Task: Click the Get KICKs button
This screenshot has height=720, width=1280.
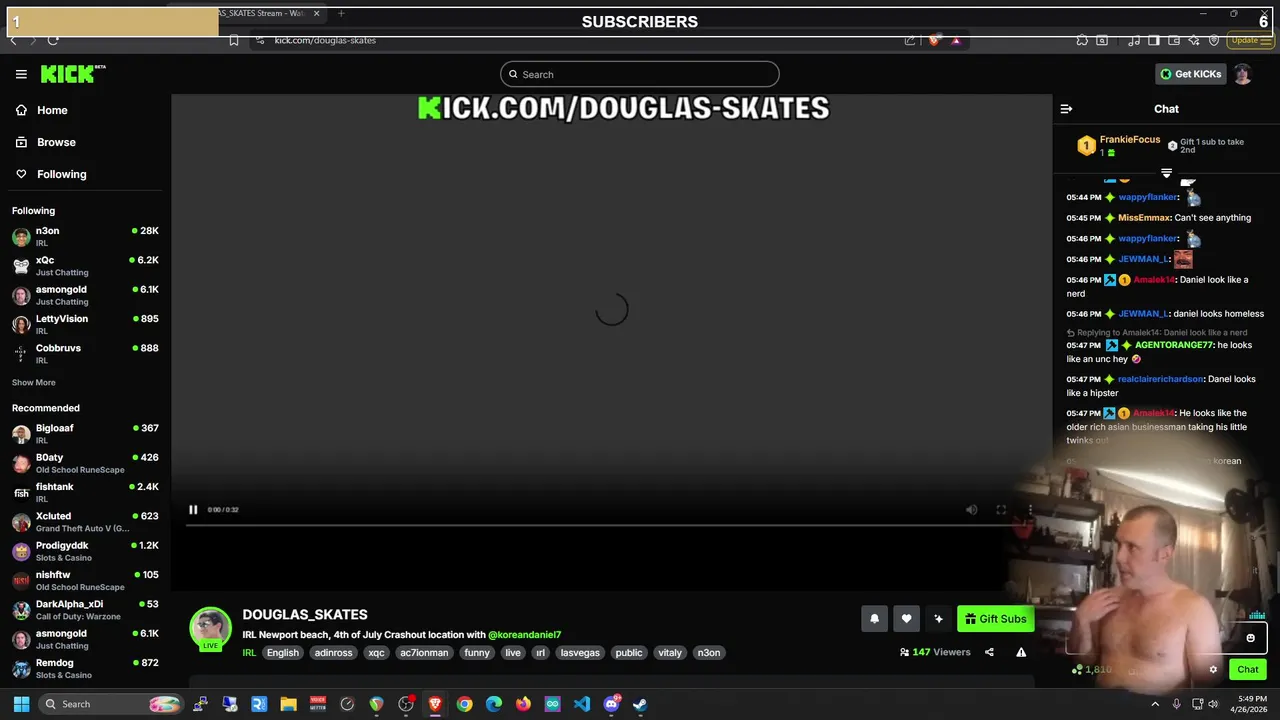Action: tap(1190, 74)
